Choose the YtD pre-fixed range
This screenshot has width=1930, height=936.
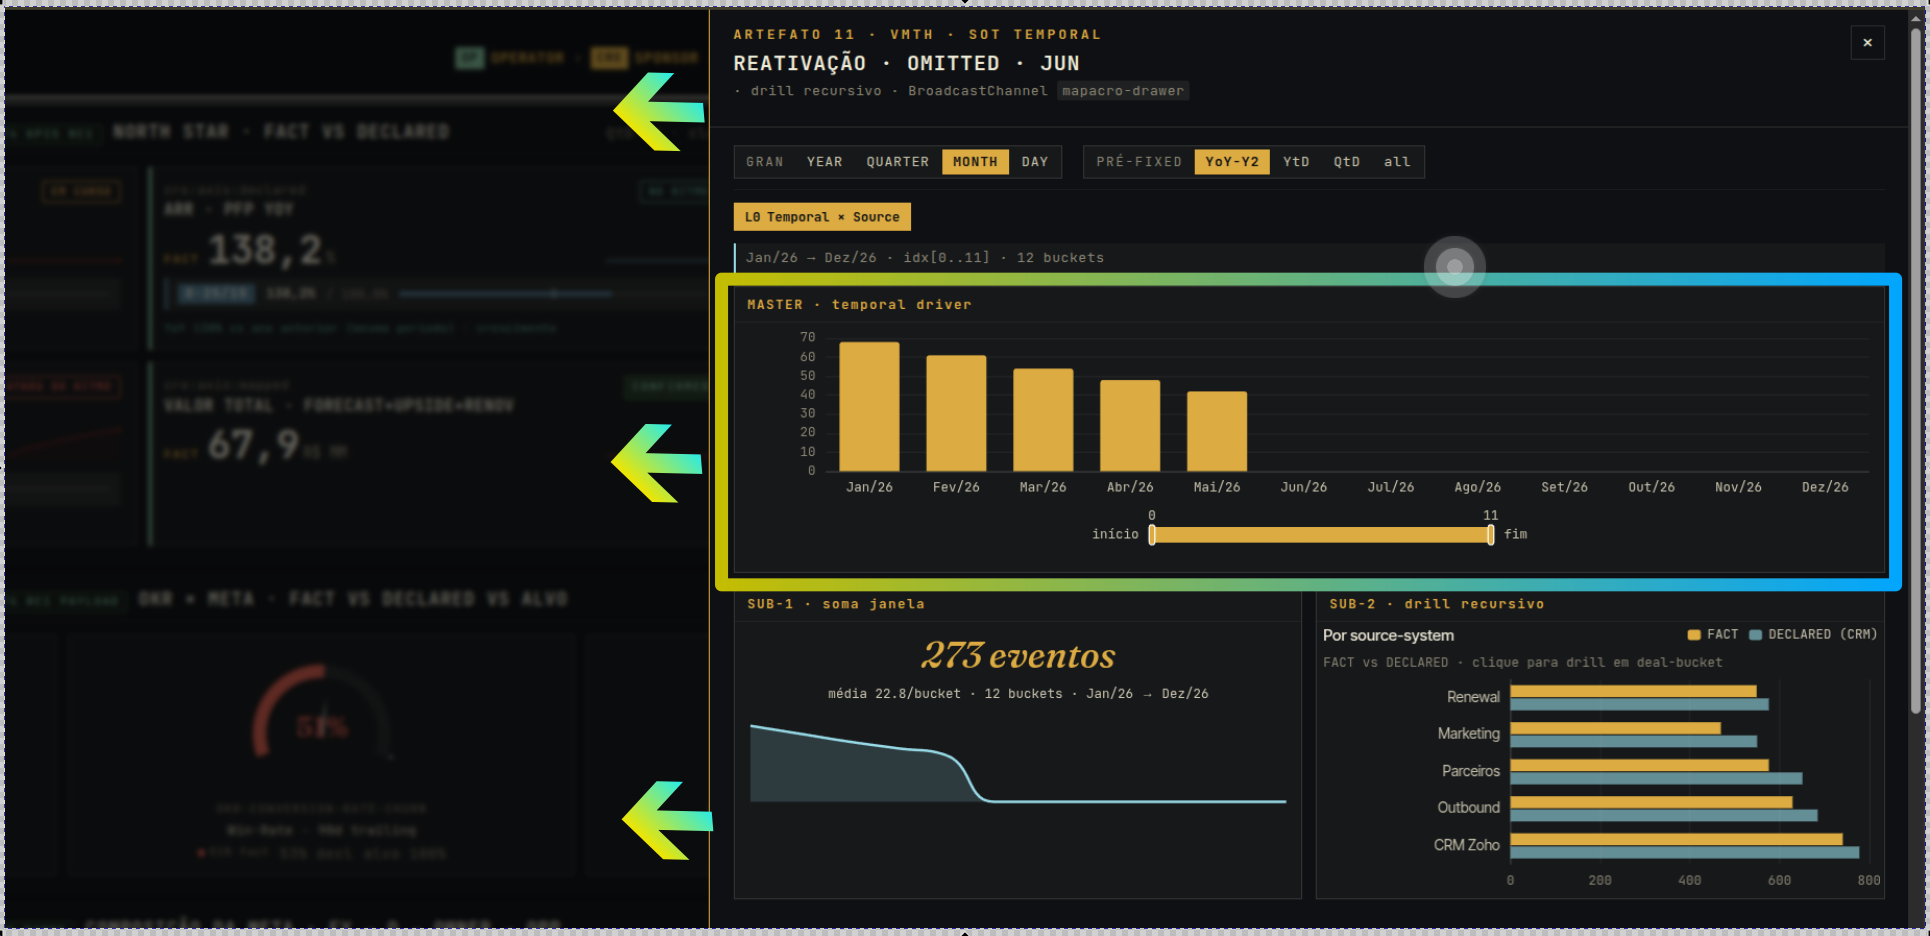[1296, 162]
